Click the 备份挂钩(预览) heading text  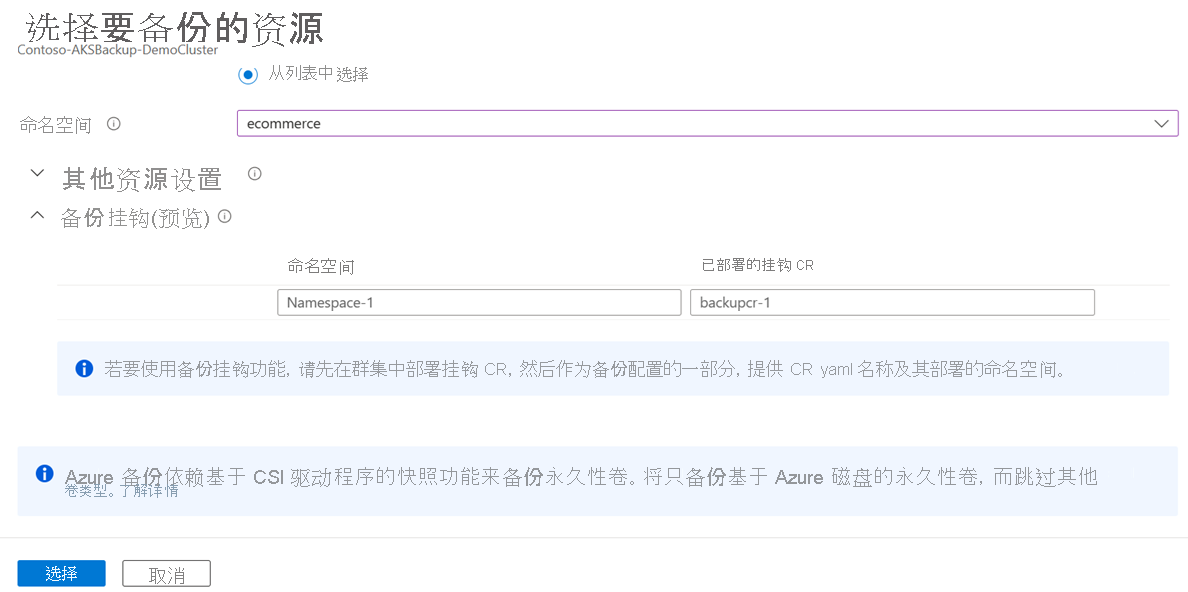tap(135, 218)
